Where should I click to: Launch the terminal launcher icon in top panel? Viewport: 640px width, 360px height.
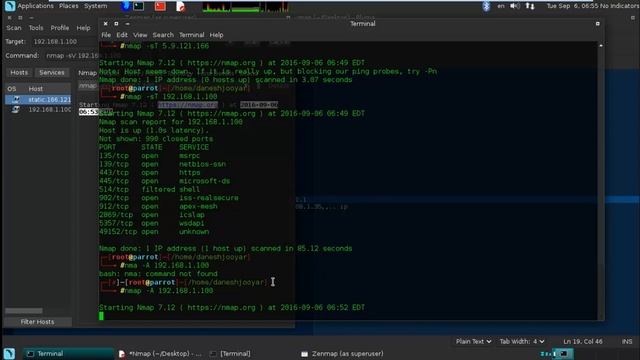coord(139,6)
